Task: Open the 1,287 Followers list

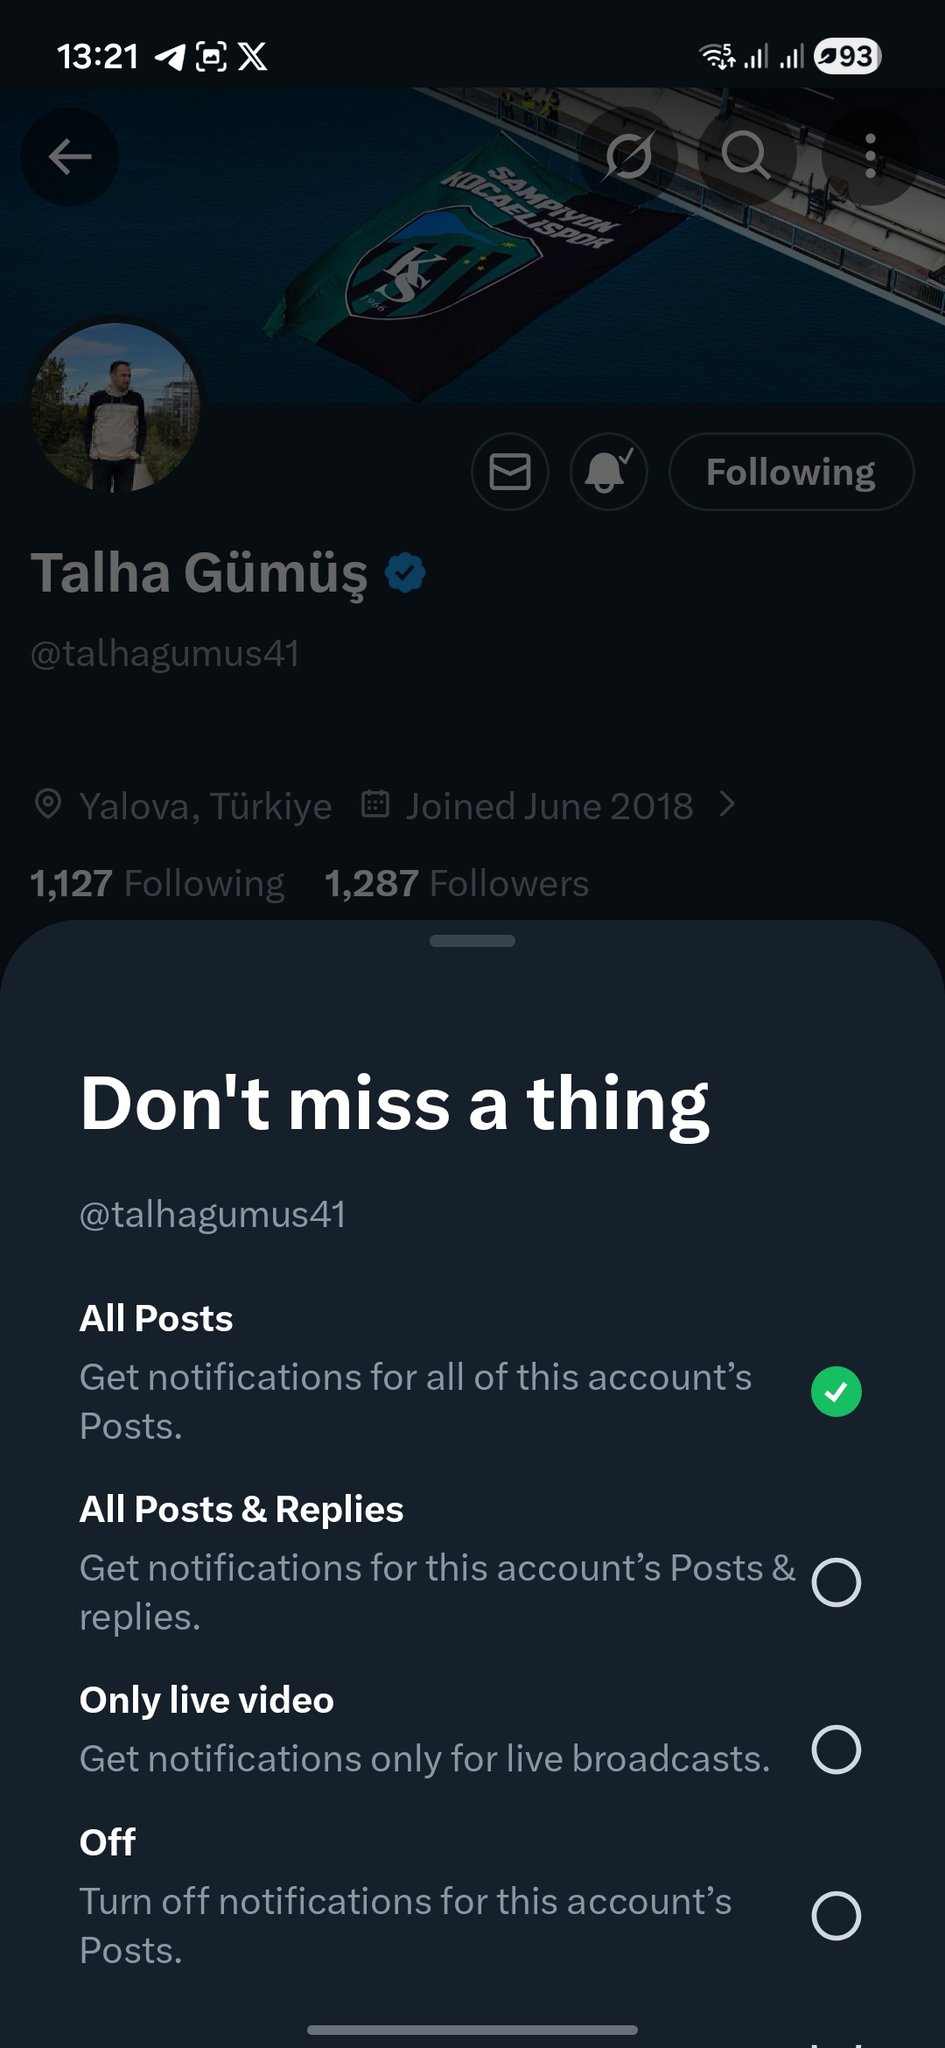Action: pyautogui.click(x=457, y=883)
